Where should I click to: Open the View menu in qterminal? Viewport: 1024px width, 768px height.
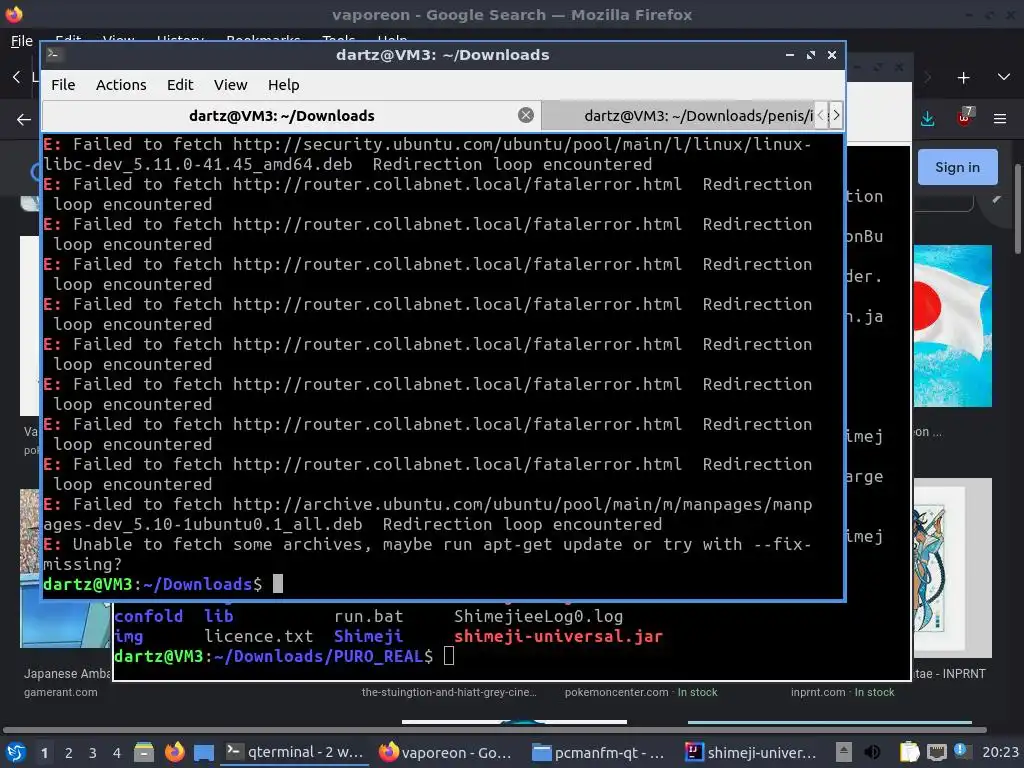[x=231, y=85]
